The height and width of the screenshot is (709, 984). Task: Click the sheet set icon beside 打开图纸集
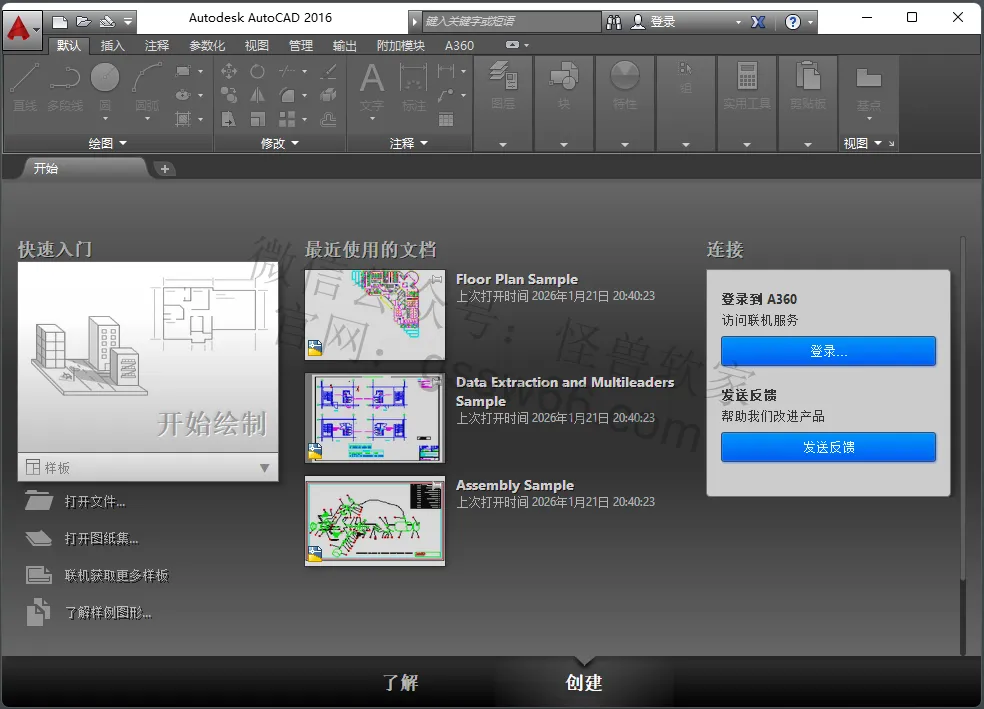(39, 538)
